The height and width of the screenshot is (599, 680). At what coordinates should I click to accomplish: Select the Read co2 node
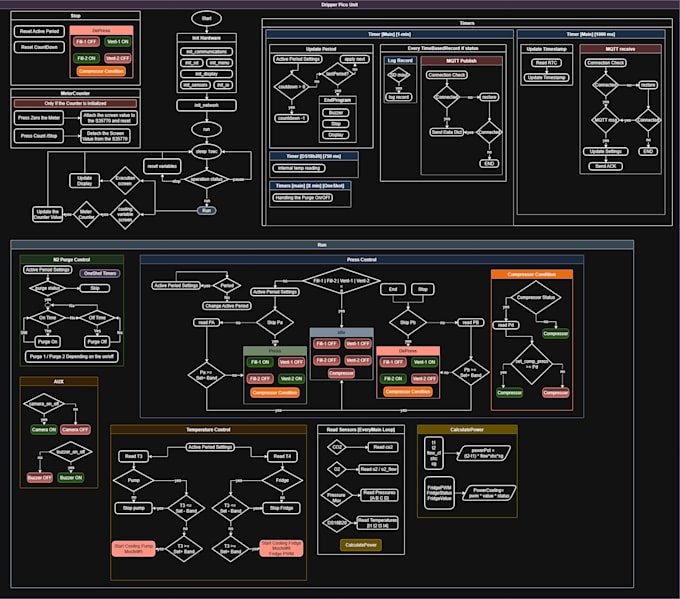pos(383,447)
